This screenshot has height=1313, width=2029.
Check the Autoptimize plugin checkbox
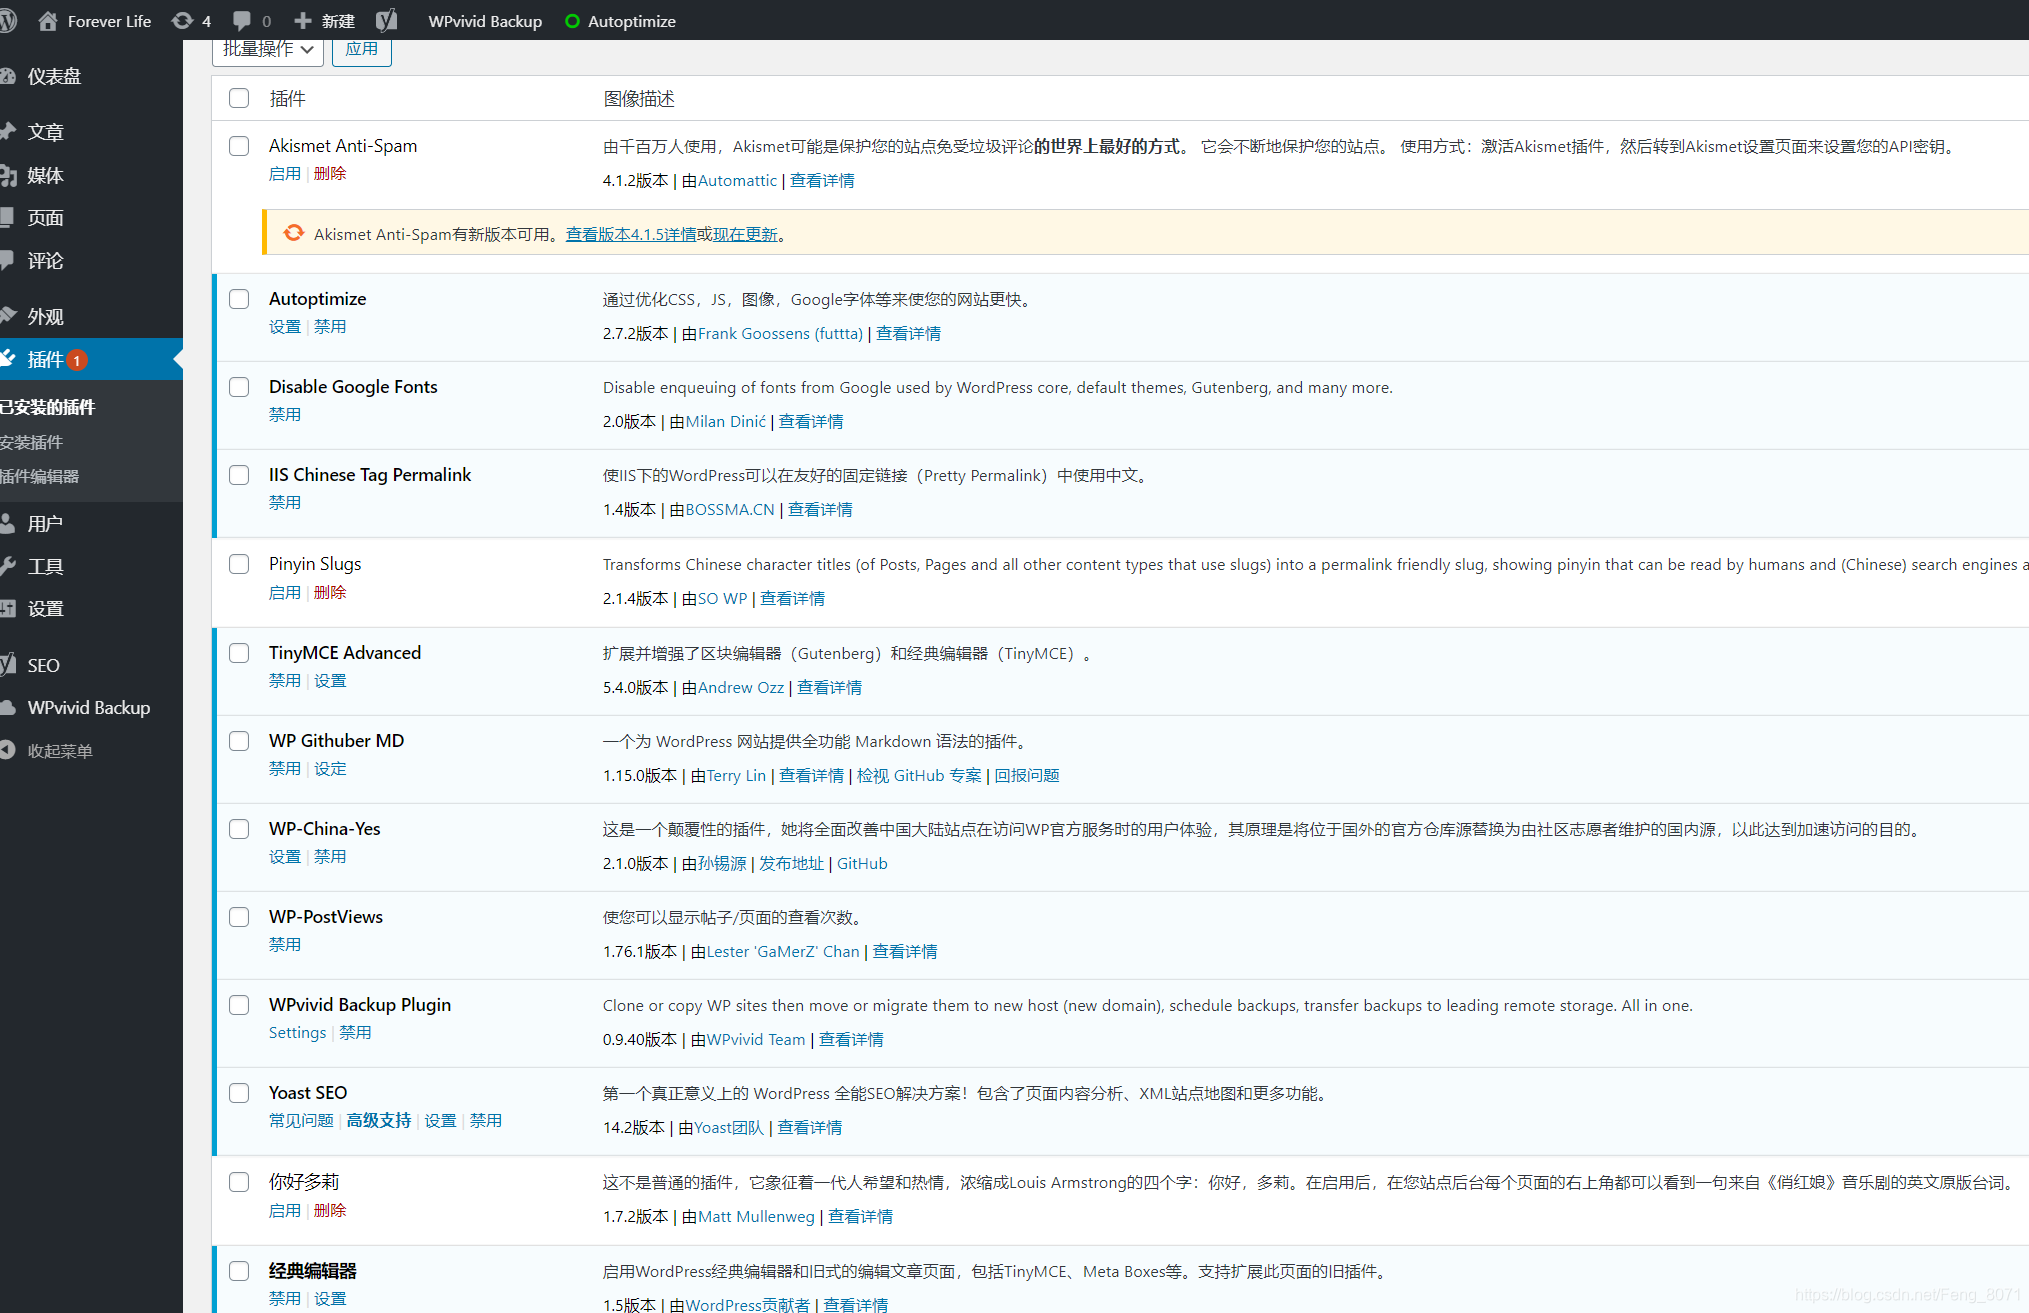click(239, 299)
